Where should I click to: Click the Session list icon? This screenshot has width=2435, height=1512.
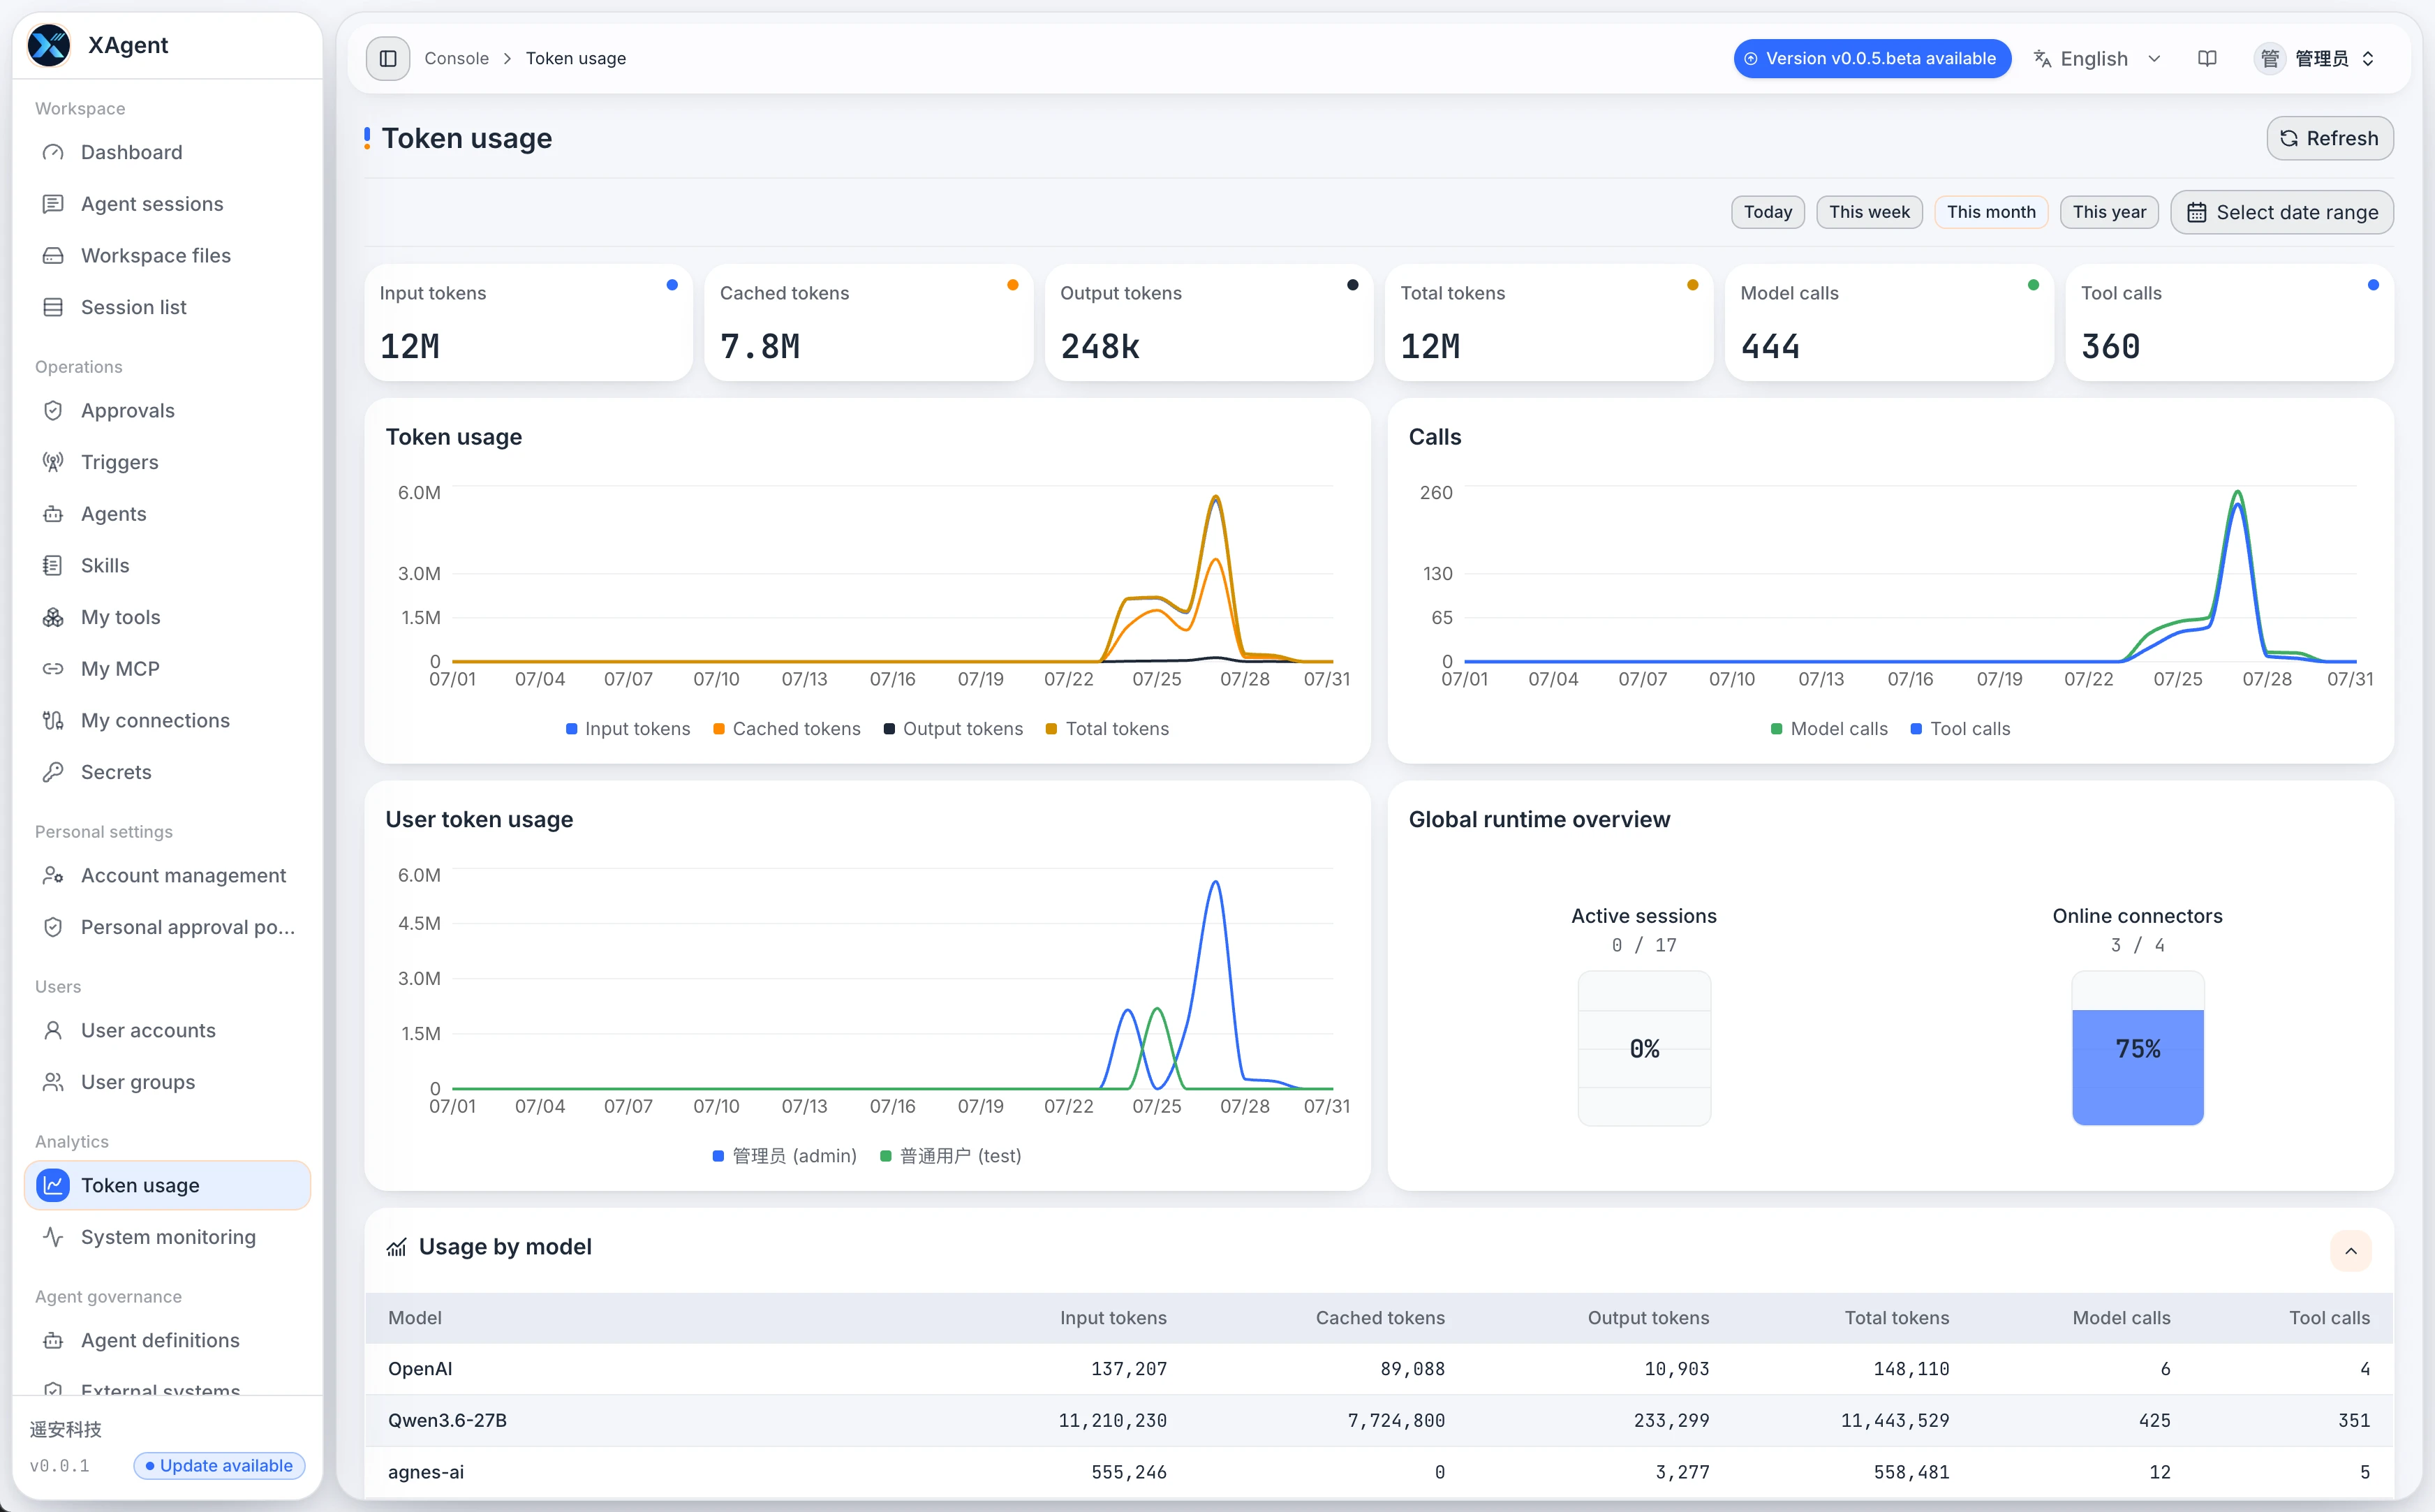click(53, 307)
